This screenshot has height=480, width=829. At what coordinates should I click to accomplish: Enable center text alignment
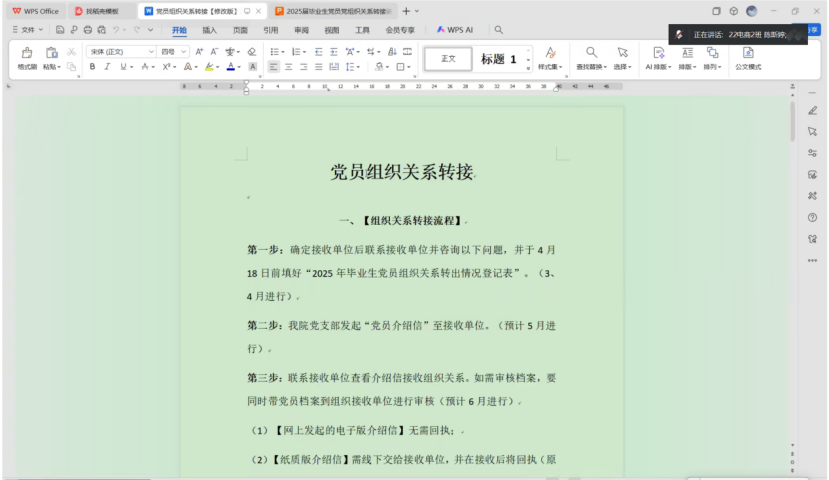(288, 67)
